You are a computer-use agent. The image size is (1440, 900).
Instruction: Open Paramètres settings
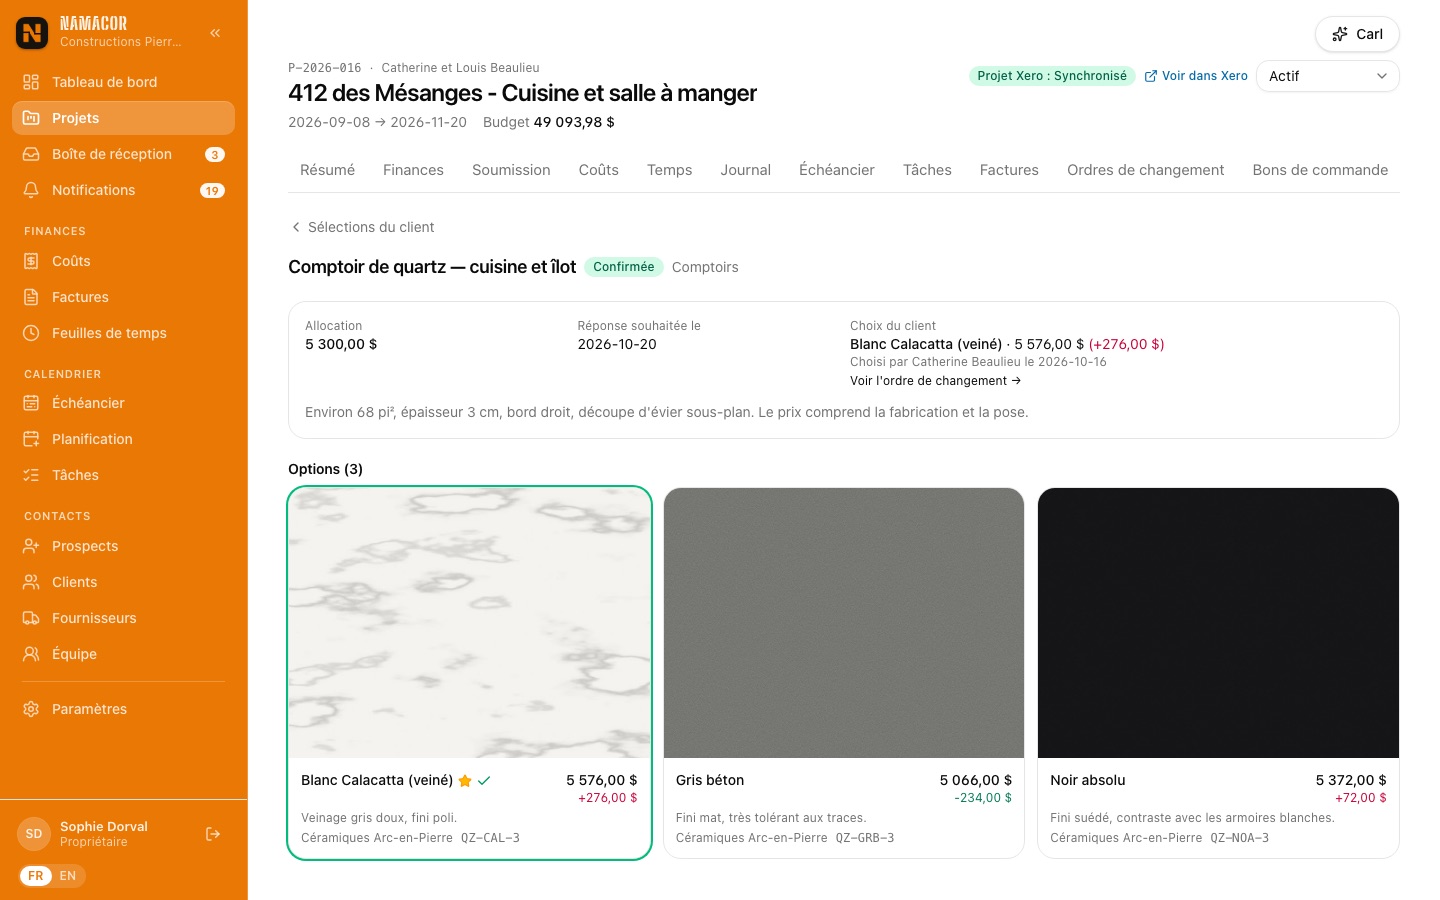coord(123,709)
